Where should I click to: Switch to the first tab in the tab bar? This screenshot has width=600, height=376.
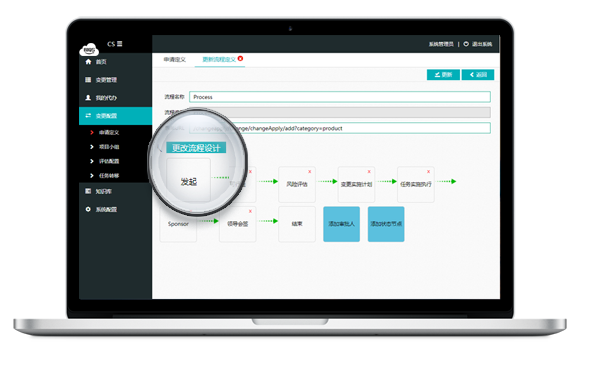point(174,60)
